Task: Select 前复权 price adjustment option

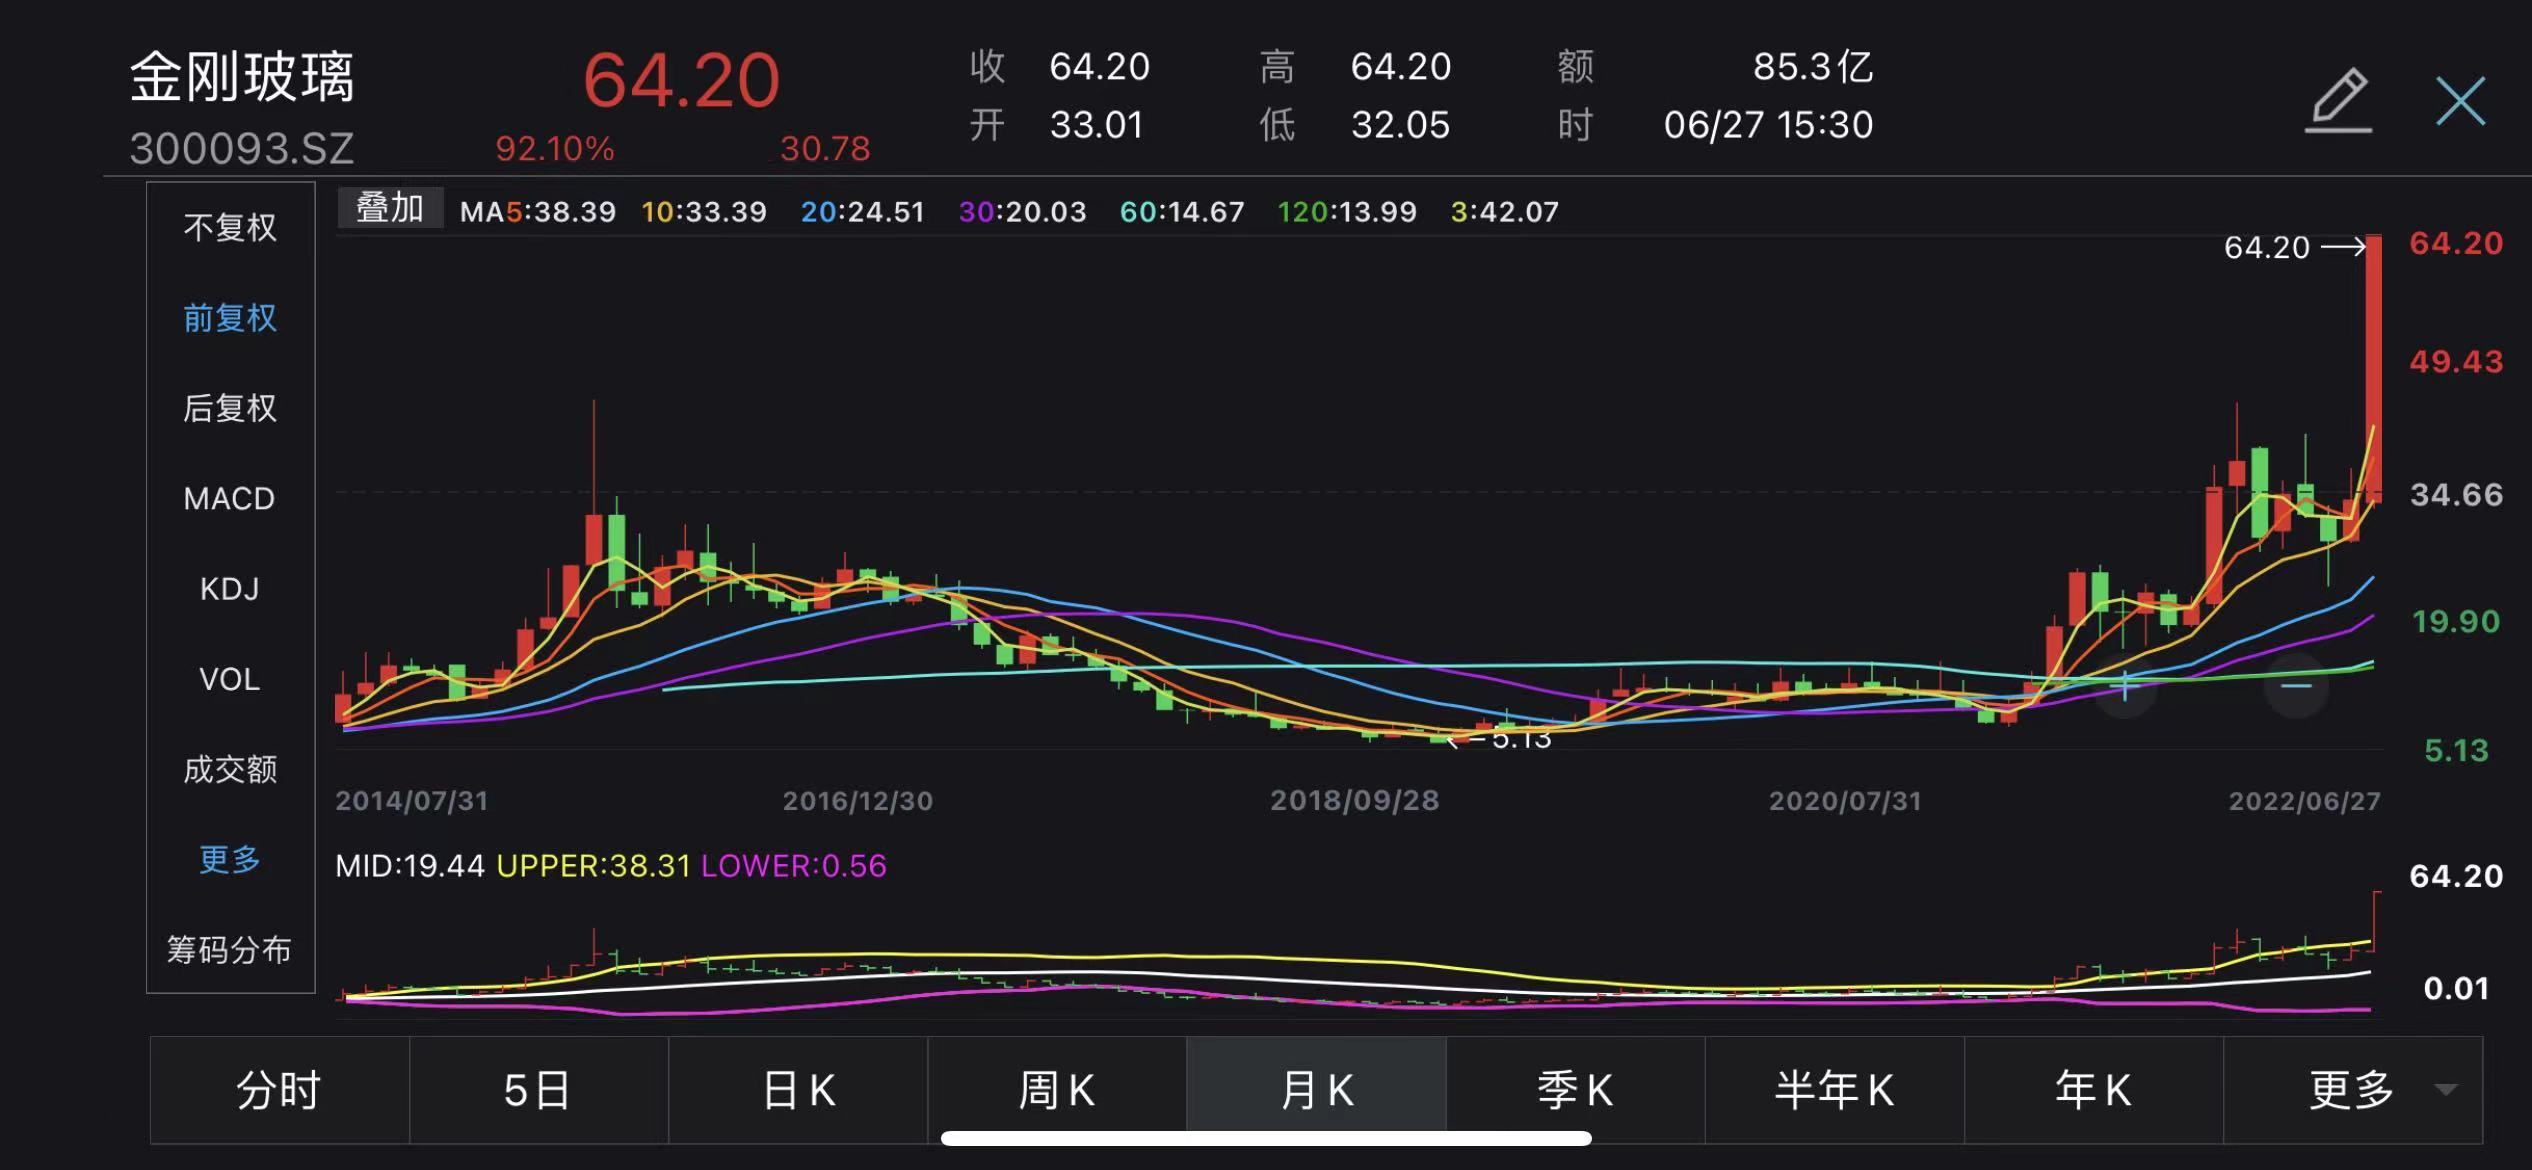Action: click(x=230, y=318)
